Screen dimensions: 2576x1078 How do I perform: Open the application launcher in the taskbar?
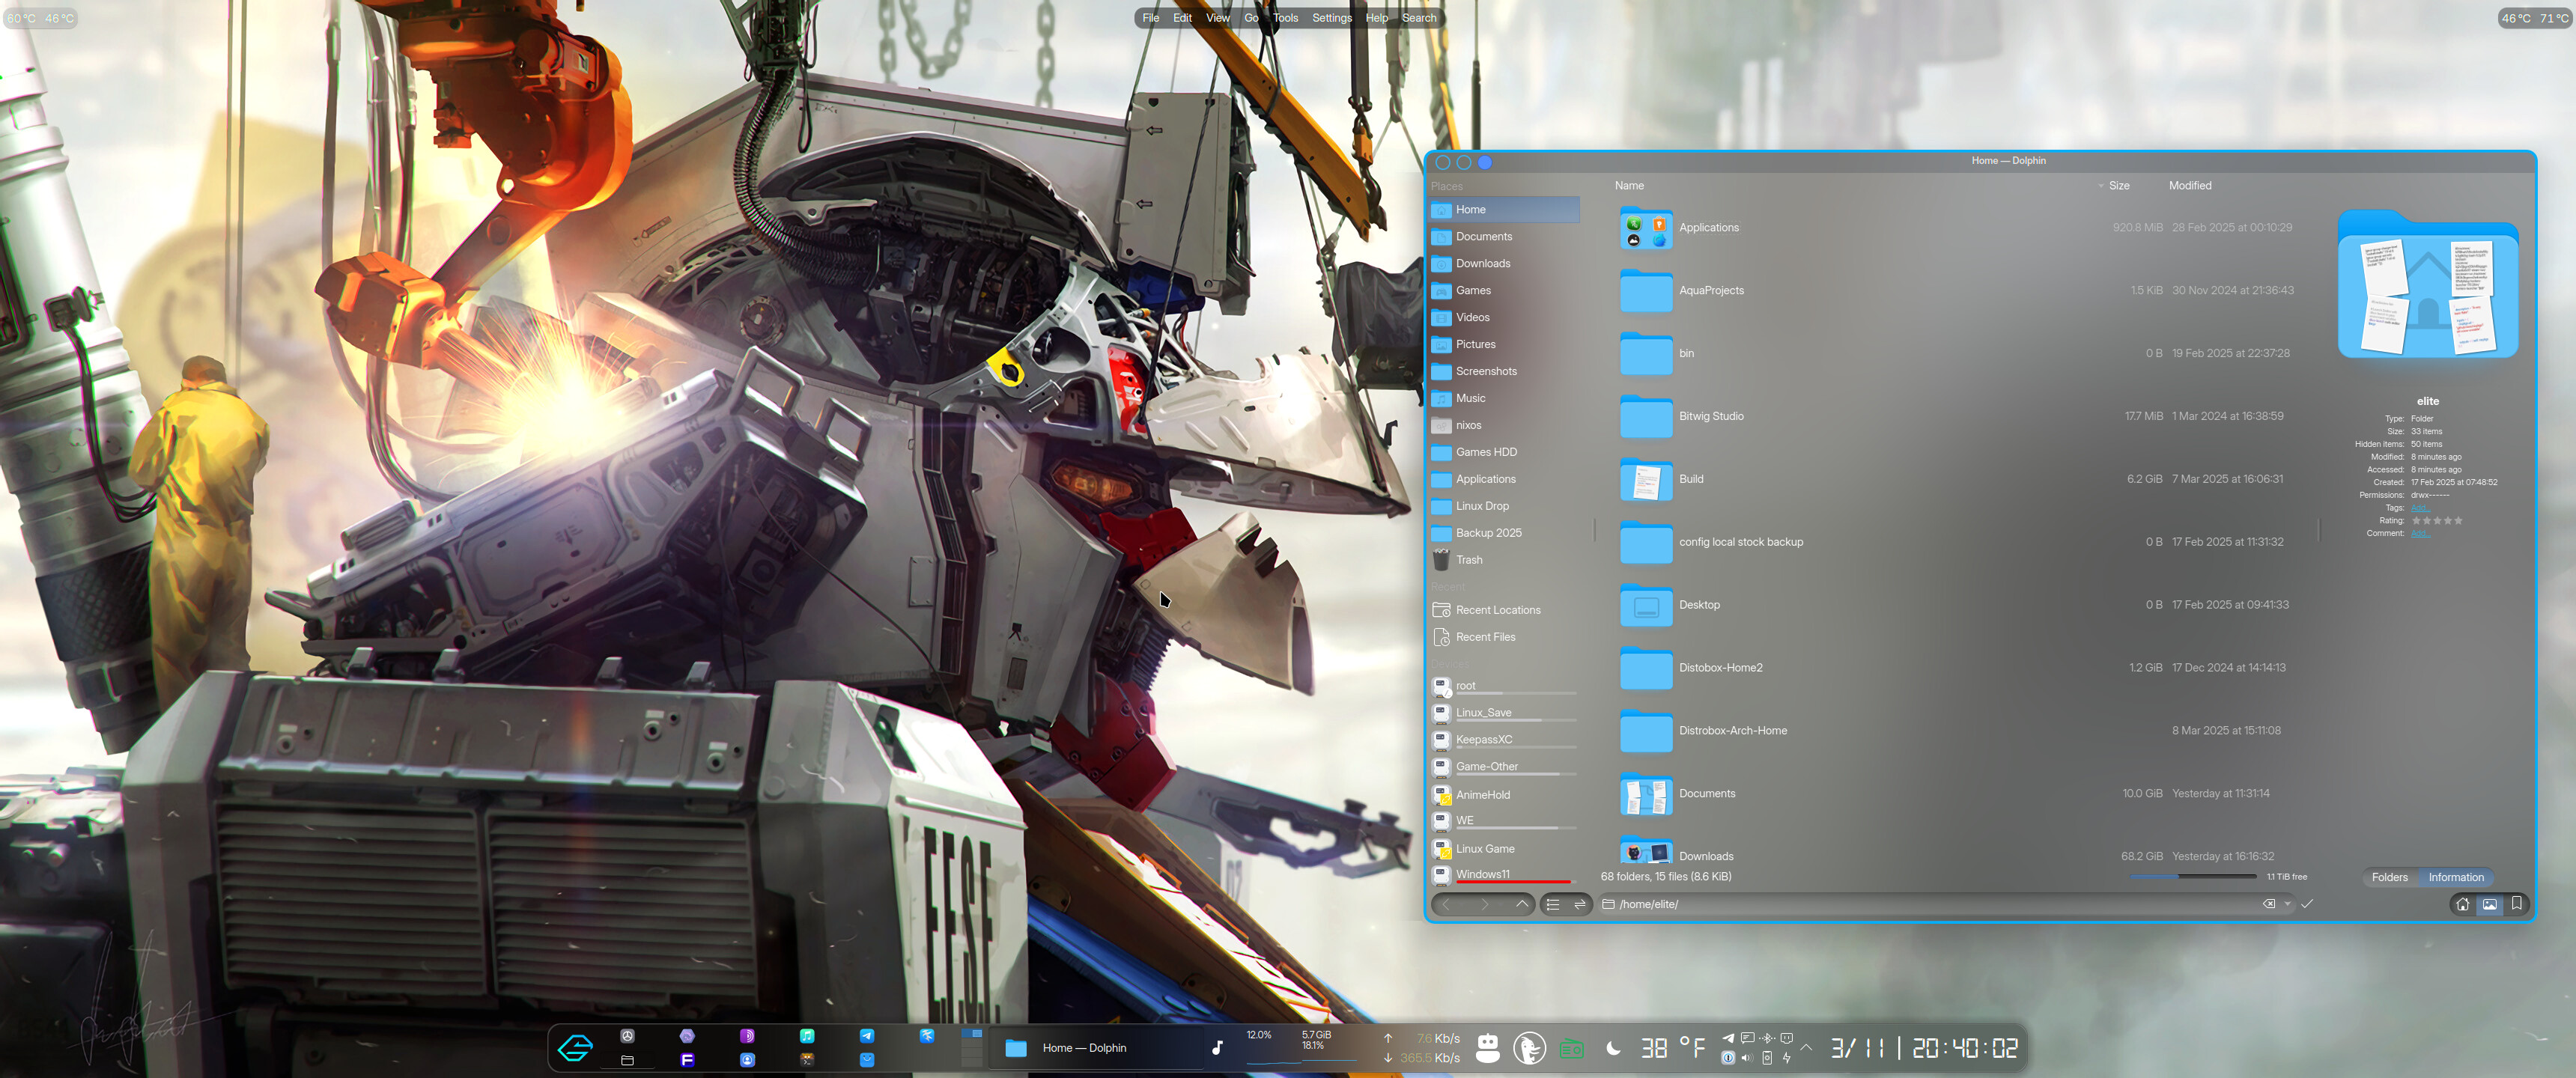(575, 1048)
